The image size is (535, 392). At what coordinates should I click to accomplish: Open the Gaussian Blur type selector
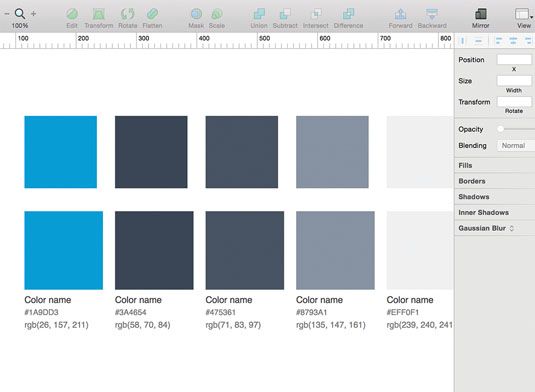click(511, 228)
